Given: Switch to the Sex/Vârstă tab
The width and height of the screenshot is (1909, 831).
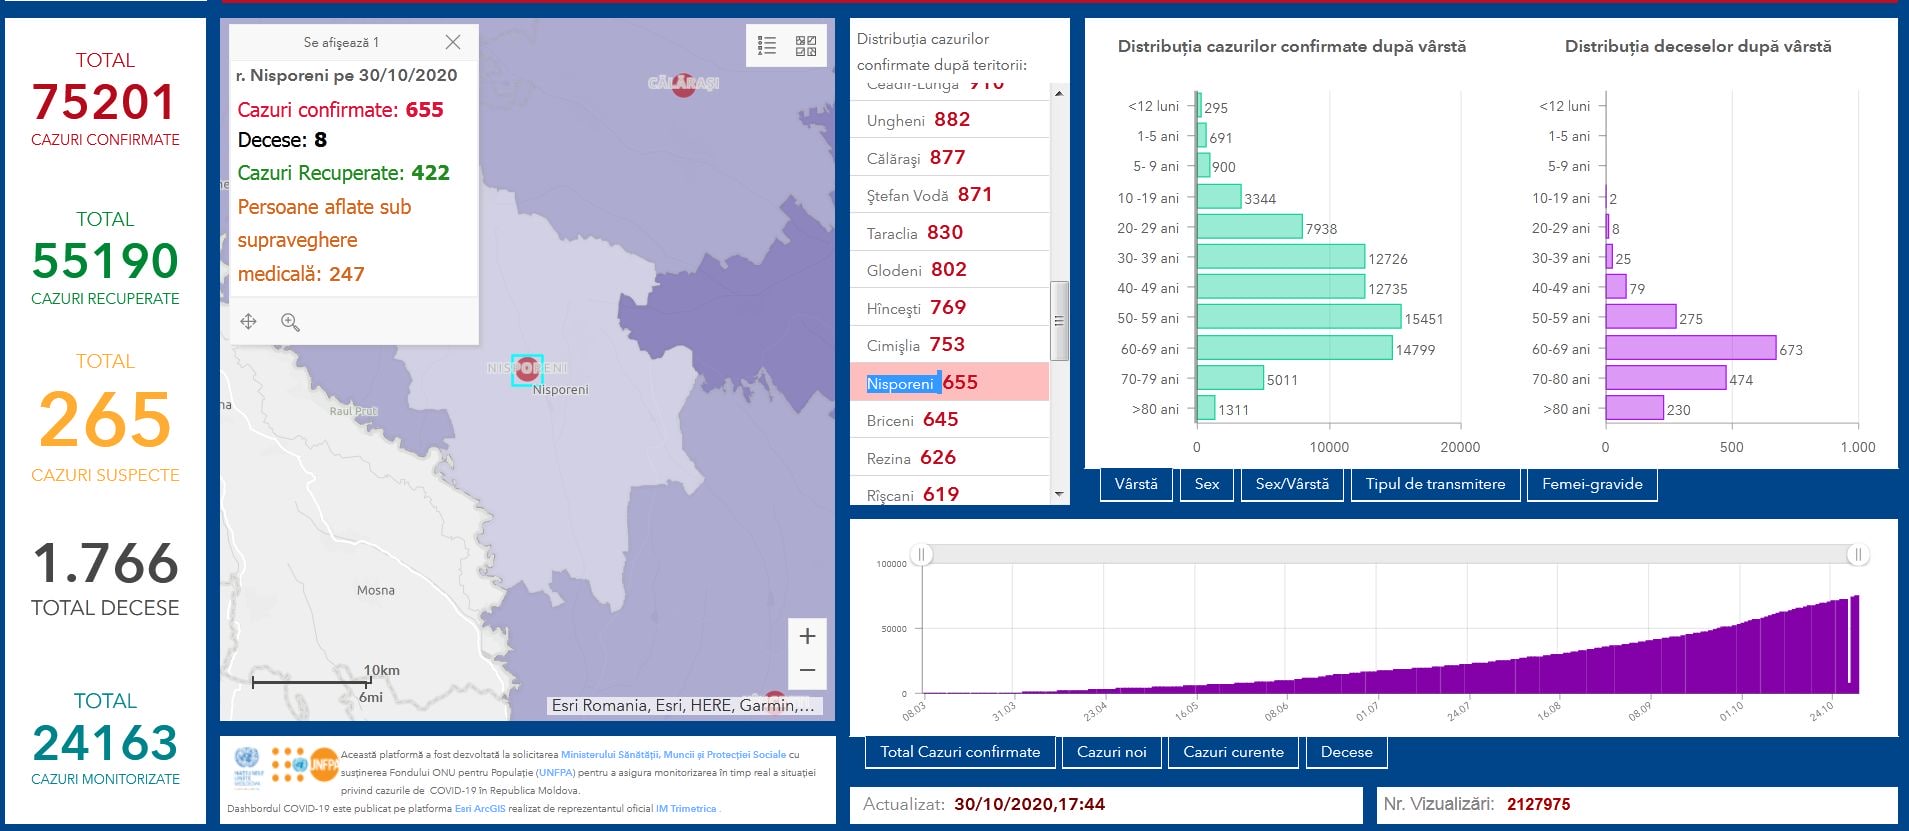Looking at the screenshot, I should click(1292, 484).
